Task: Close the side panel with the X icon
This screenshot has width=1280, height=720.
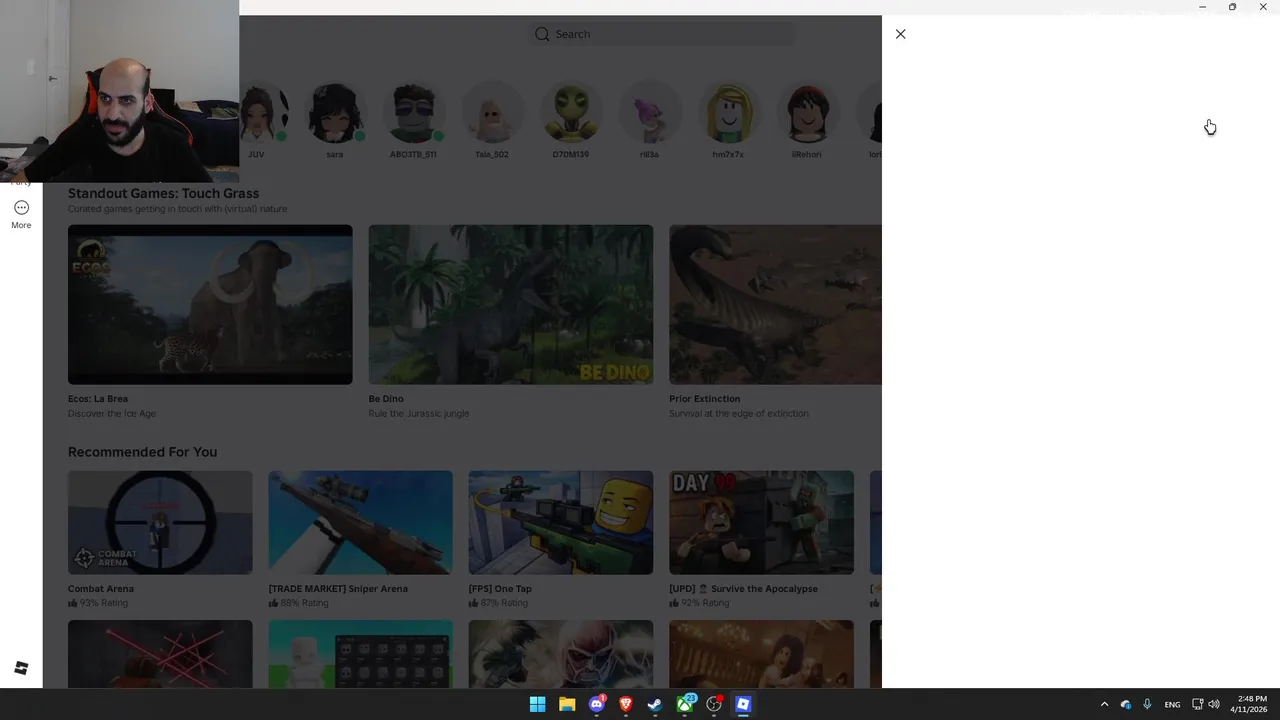Action: click(x=900, y=34)
